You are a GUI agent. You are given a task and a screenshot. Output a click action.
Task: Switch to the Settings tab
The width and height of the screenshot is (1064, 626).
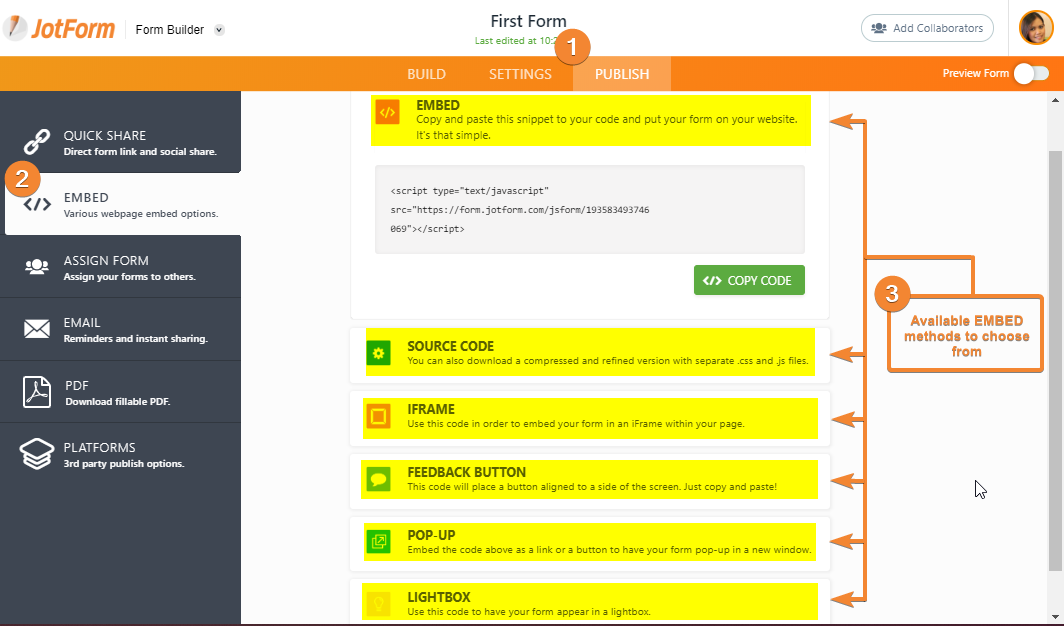[520, 74]
